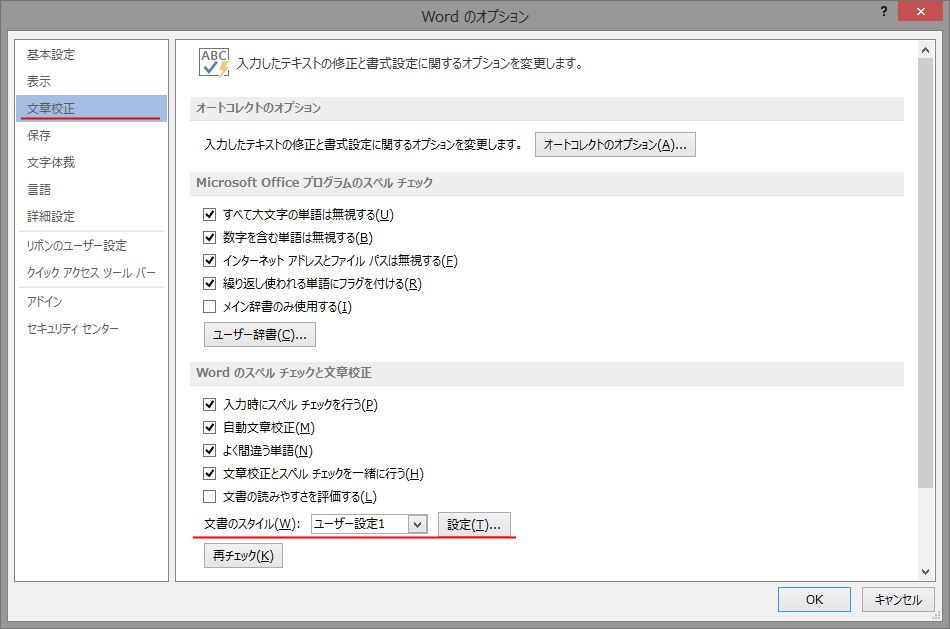Click ユーザー辞書(C)... button
Viewport: 950px width, 629px height.
click(259, 334)
